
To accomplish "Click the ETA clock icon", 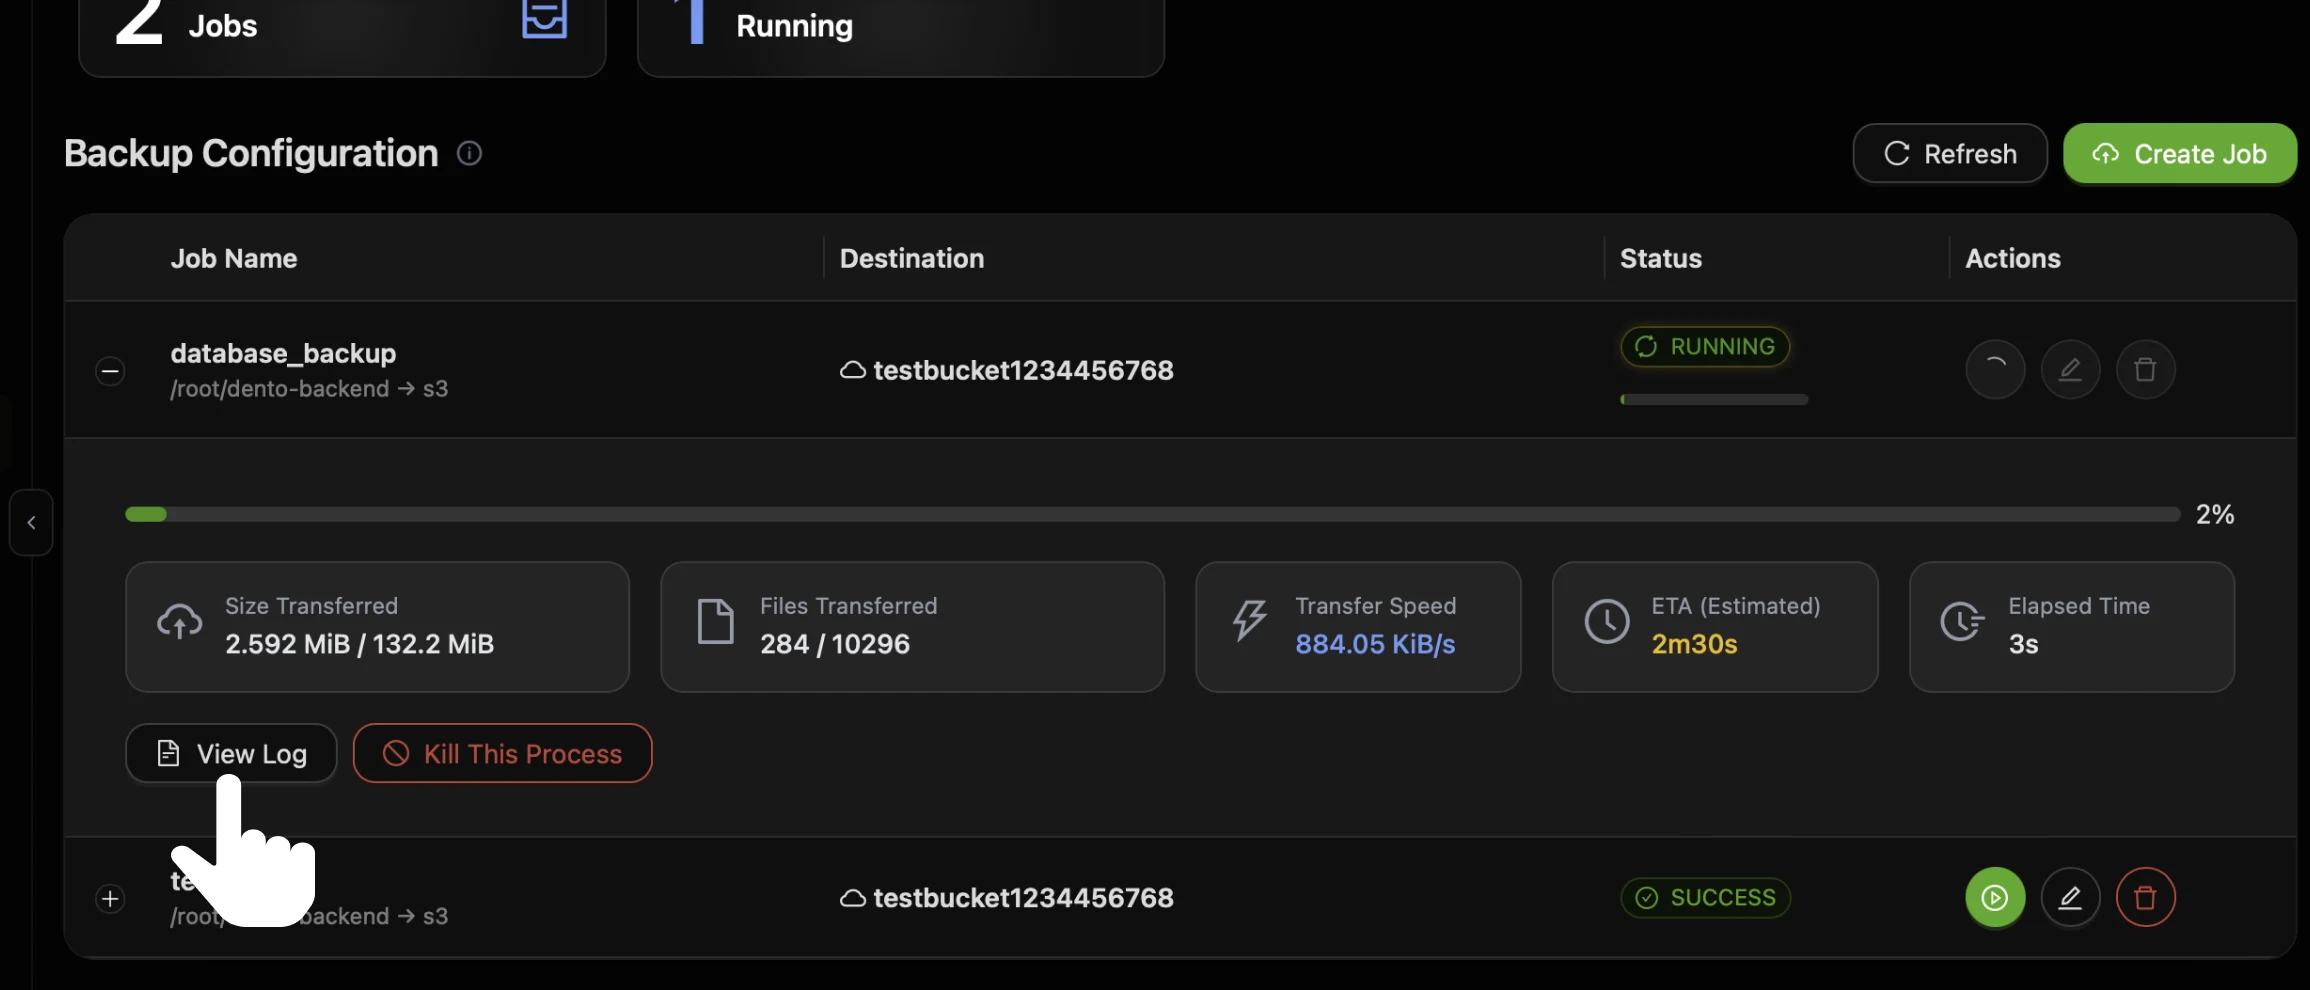I will (x=1607, y=622).
